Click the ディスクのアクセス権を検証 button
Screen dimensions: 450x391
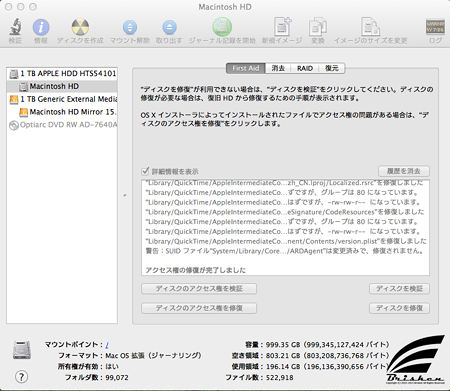[x=199, y=289]
